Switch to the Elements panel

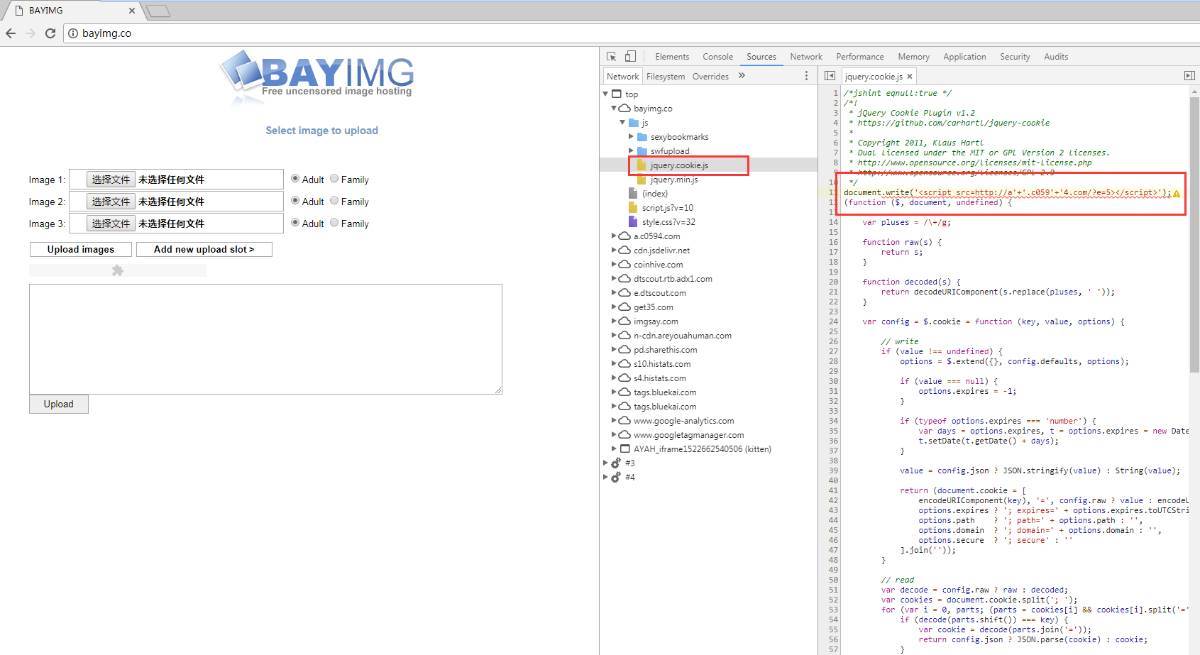click(x=672, y=57)
